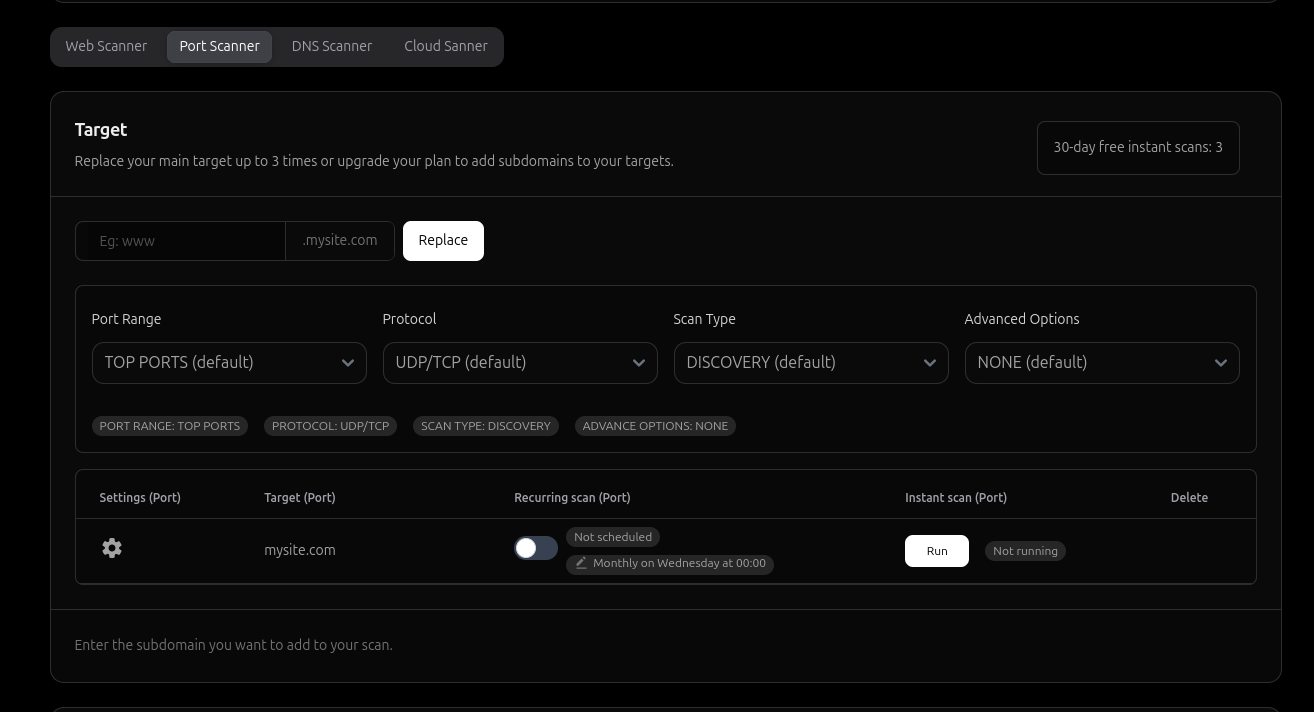Image resolution: width=1314 pixels, height=712 pixels.
Task: Open the Scan Type dropdown
Action: (x=811, y=362)
